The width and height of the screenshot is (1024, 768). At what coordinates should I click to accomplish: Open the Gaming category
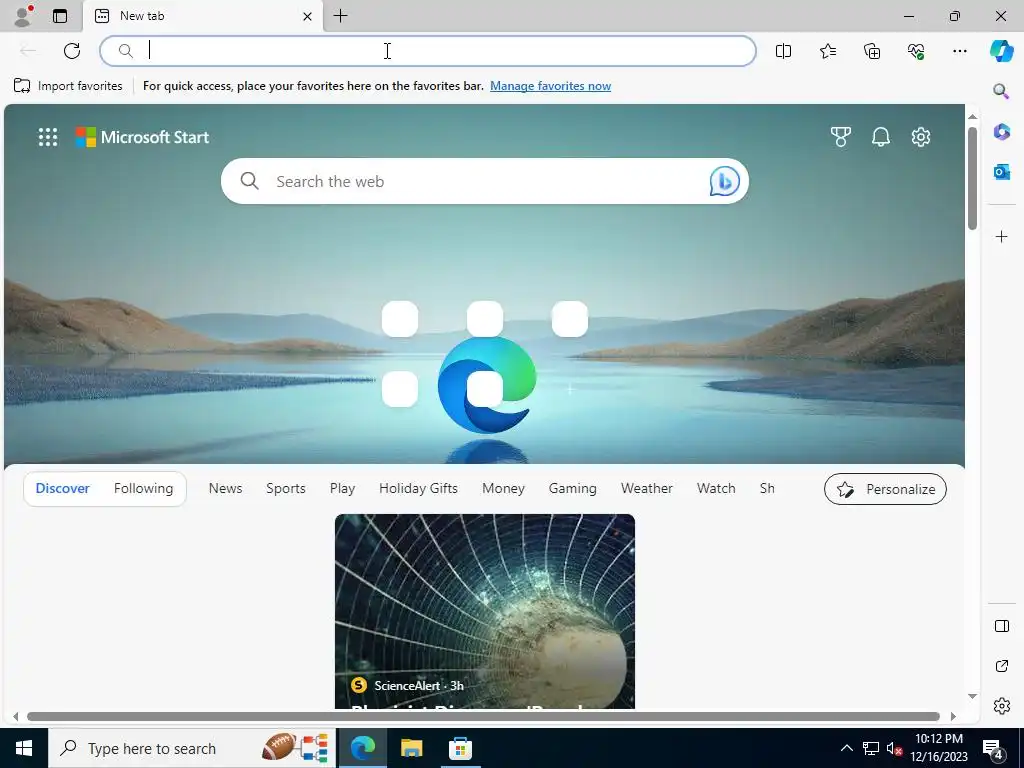click(x=572, y=488)
